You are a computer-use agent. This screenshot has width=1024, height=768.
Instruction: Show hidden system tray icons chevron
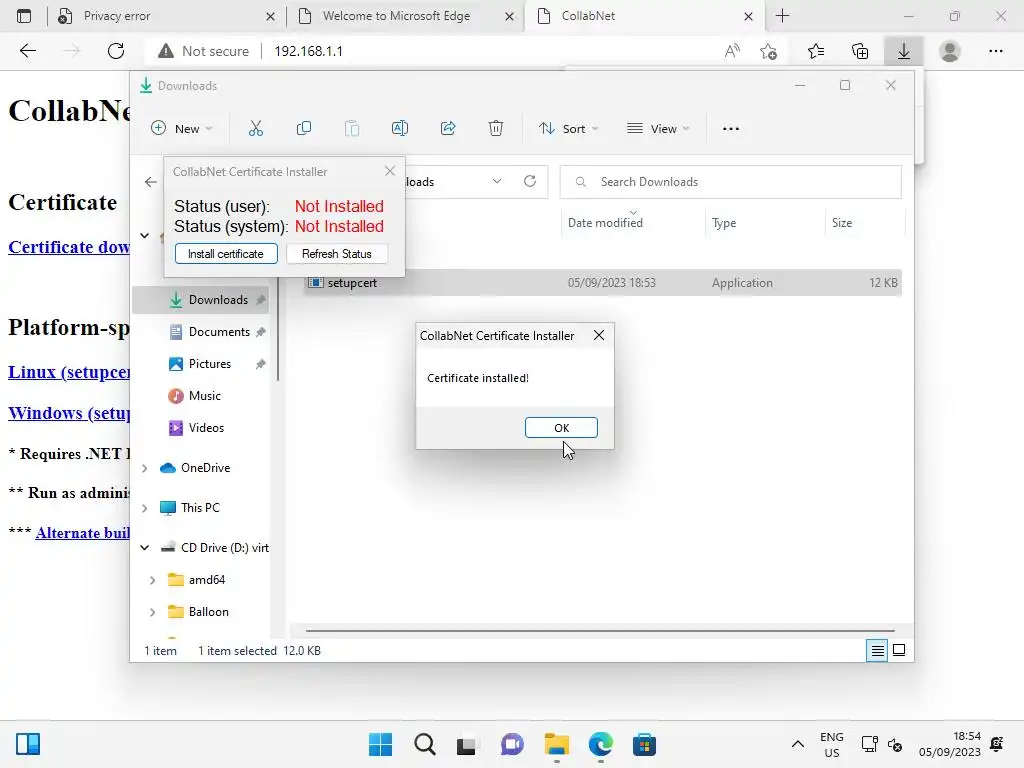[797, 744]
